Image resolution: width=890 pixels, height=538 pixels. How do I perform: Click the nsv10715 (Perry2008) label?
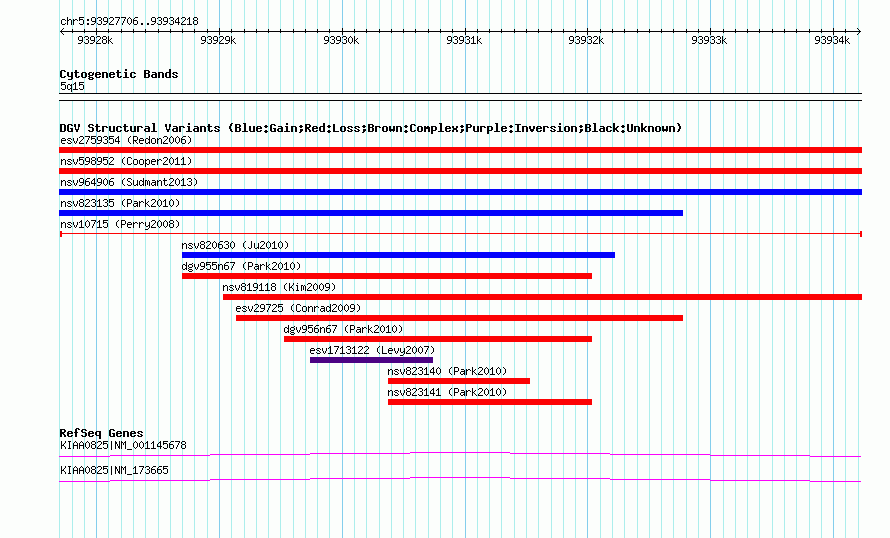pos(120,224)
